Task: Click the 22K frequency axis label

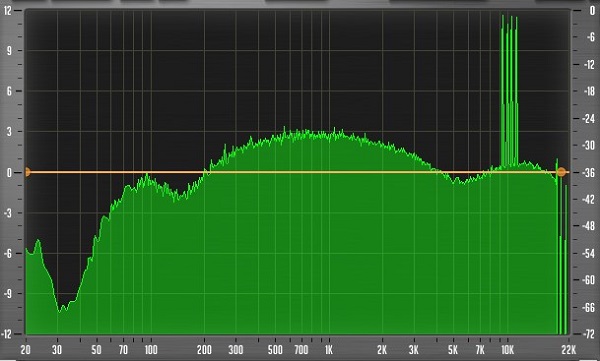Action: 569,350
